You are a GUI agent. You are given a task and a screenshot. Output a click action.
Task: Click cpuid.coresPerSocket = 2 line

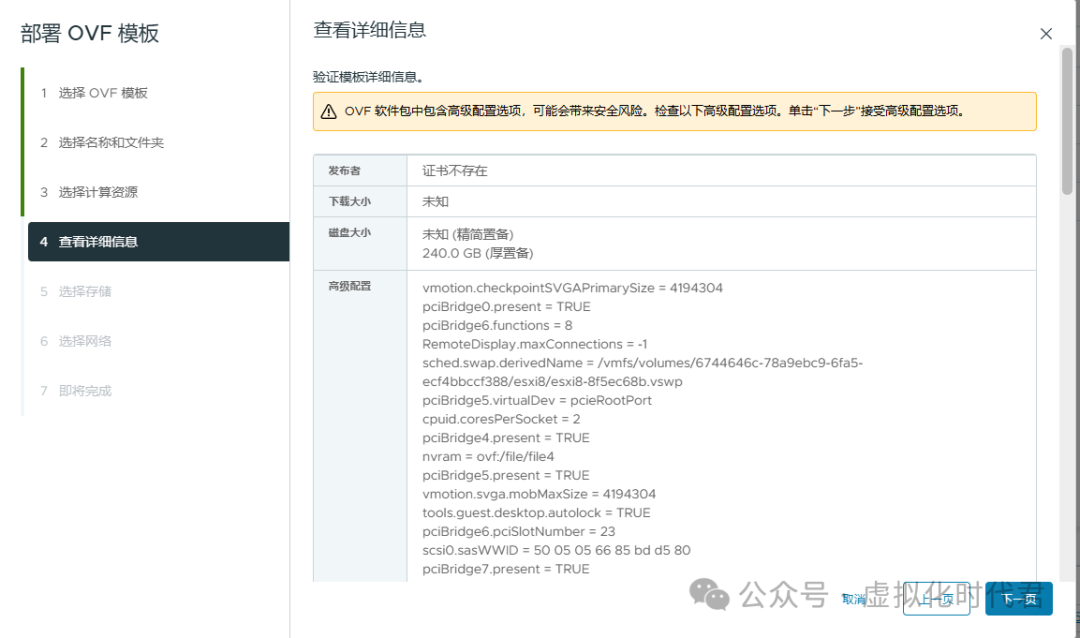501,419
